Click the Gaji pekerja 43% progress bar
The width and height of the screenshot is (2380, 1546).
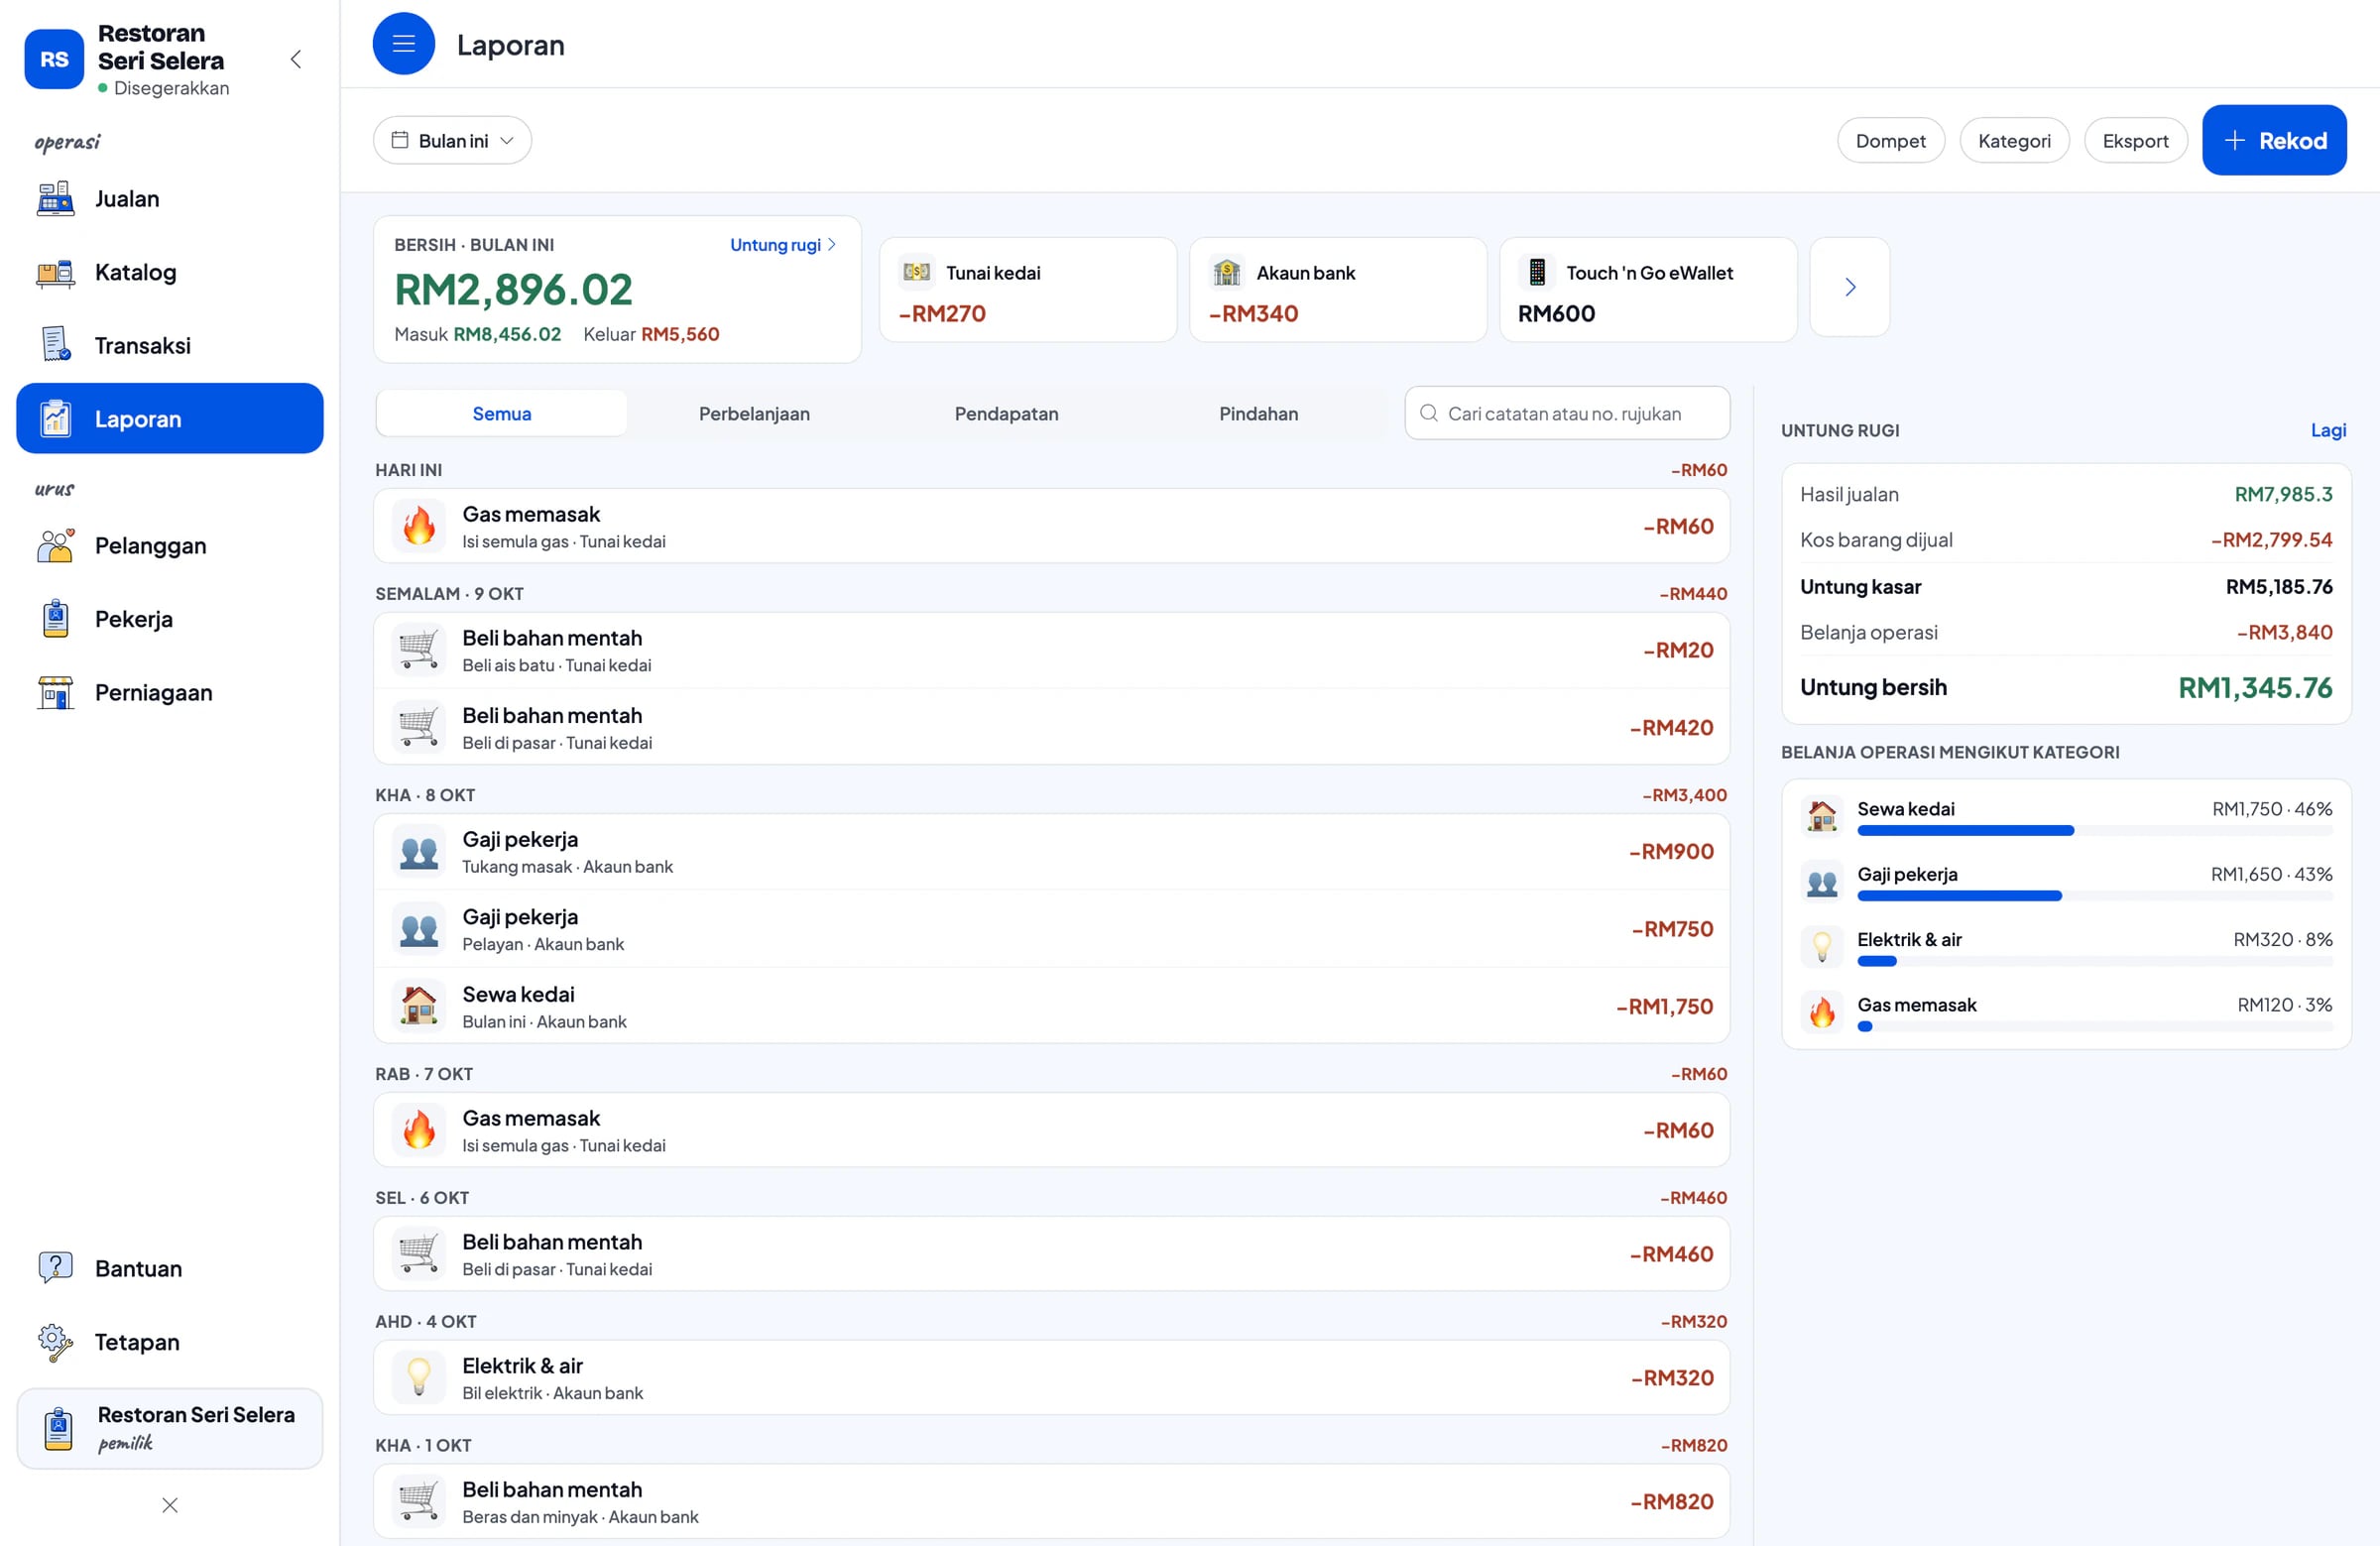pyautogui.click(x=2094, y=896)
